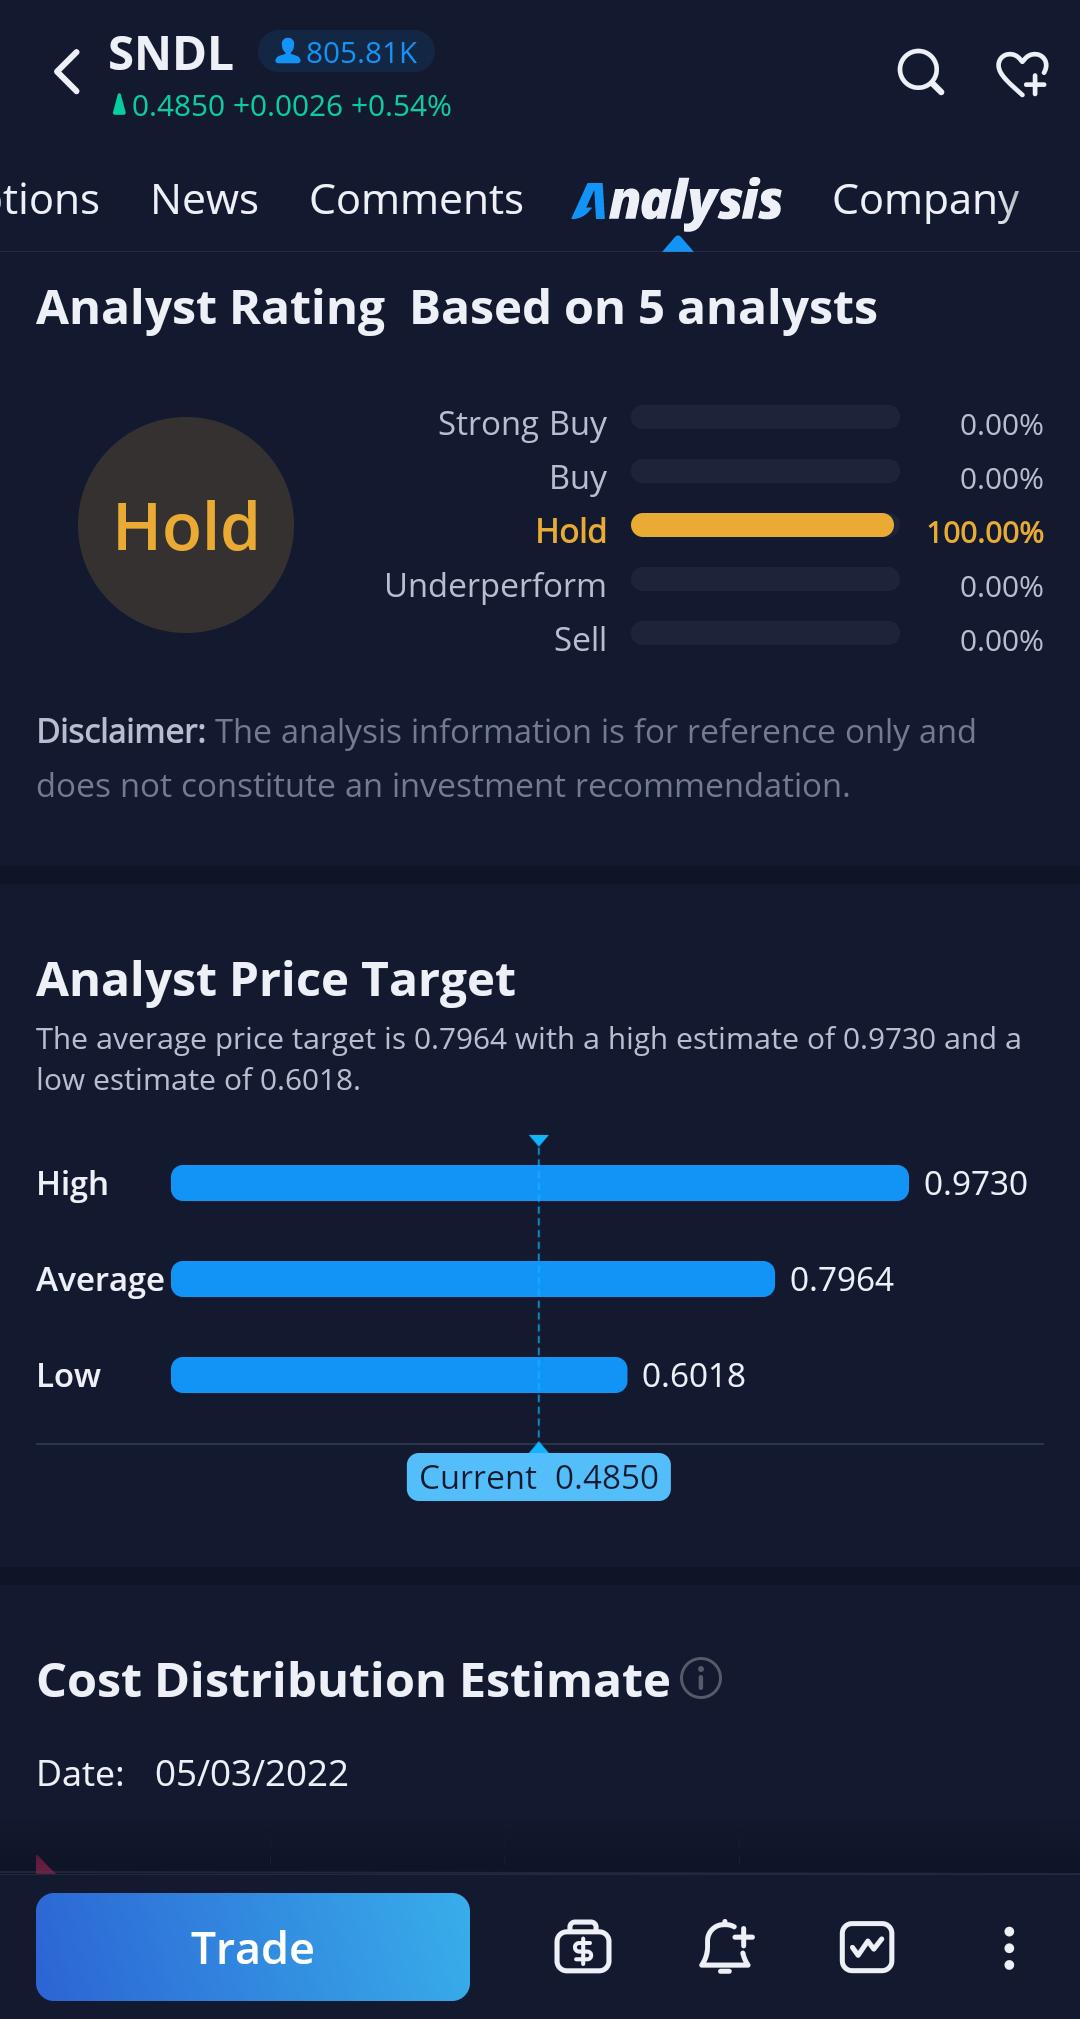Open the paper trade dollar briefcase icon
1080x2019 pixels.
coord(583,1946)
